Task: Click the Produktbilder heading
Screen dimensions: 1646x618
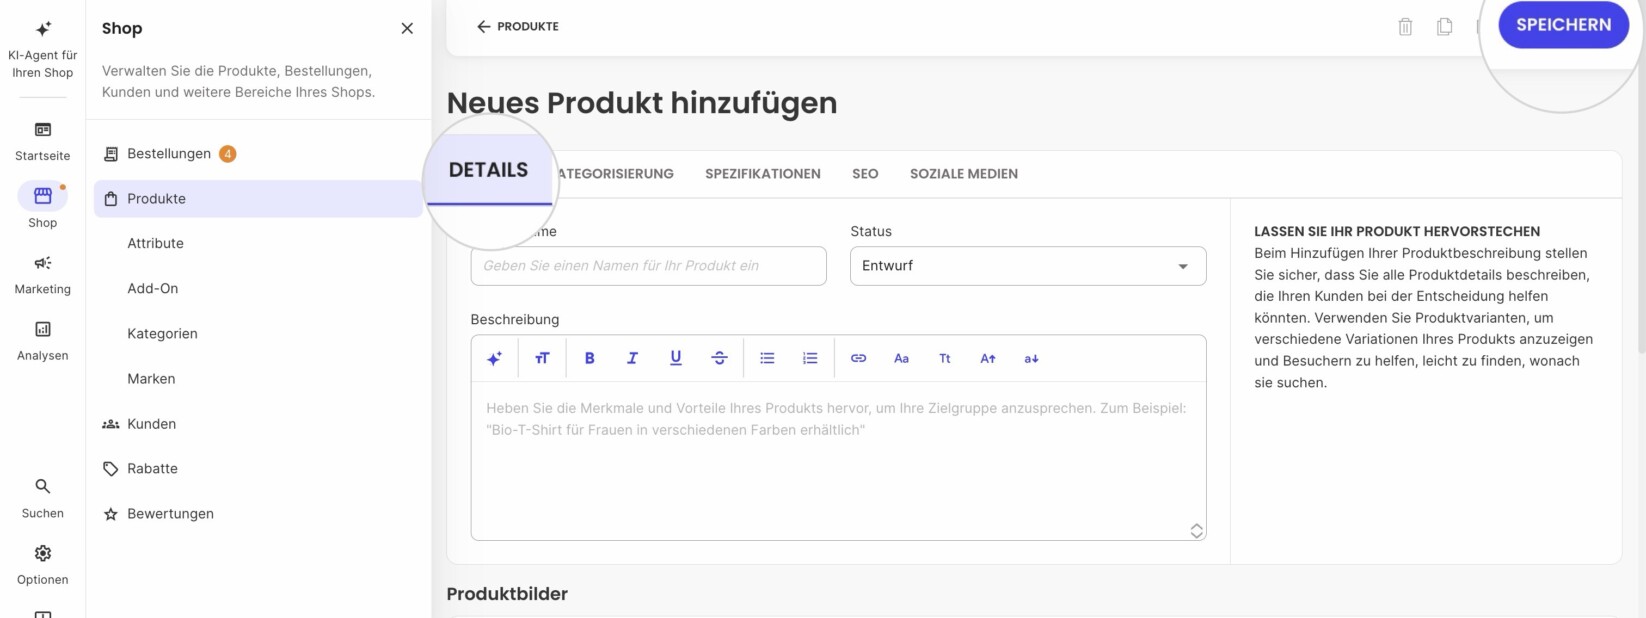Action: click(507, 594)
